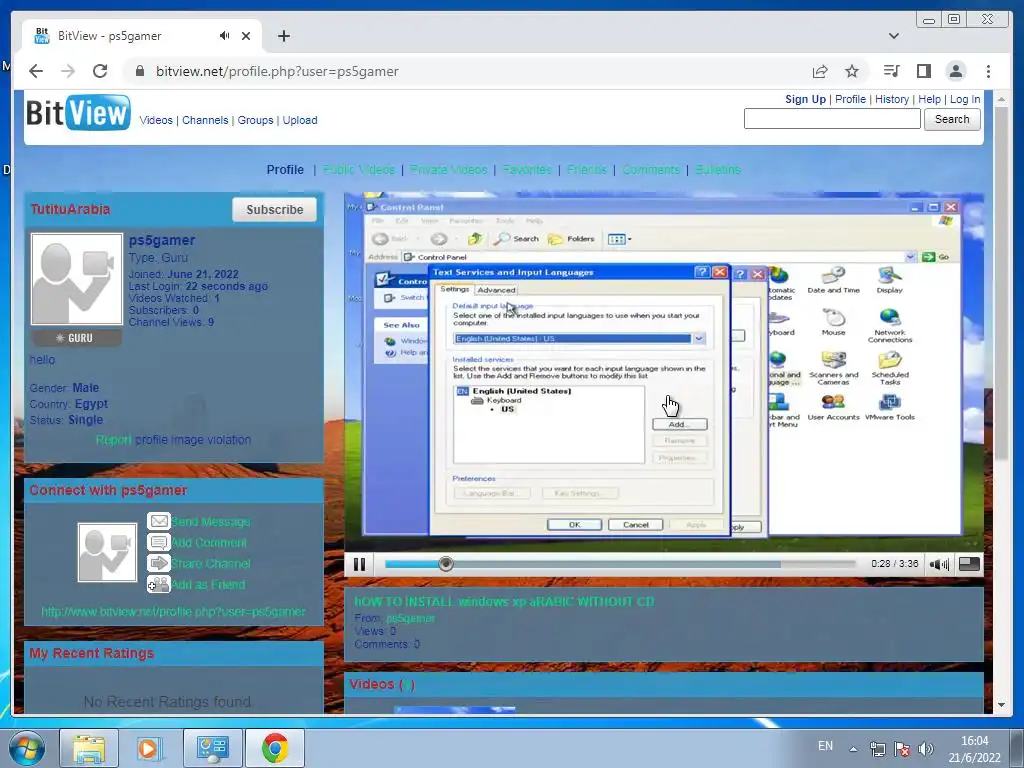Open the Chrome side panel icon
The width and height of the screenshot is (1024, 768).
coord(923,71)
